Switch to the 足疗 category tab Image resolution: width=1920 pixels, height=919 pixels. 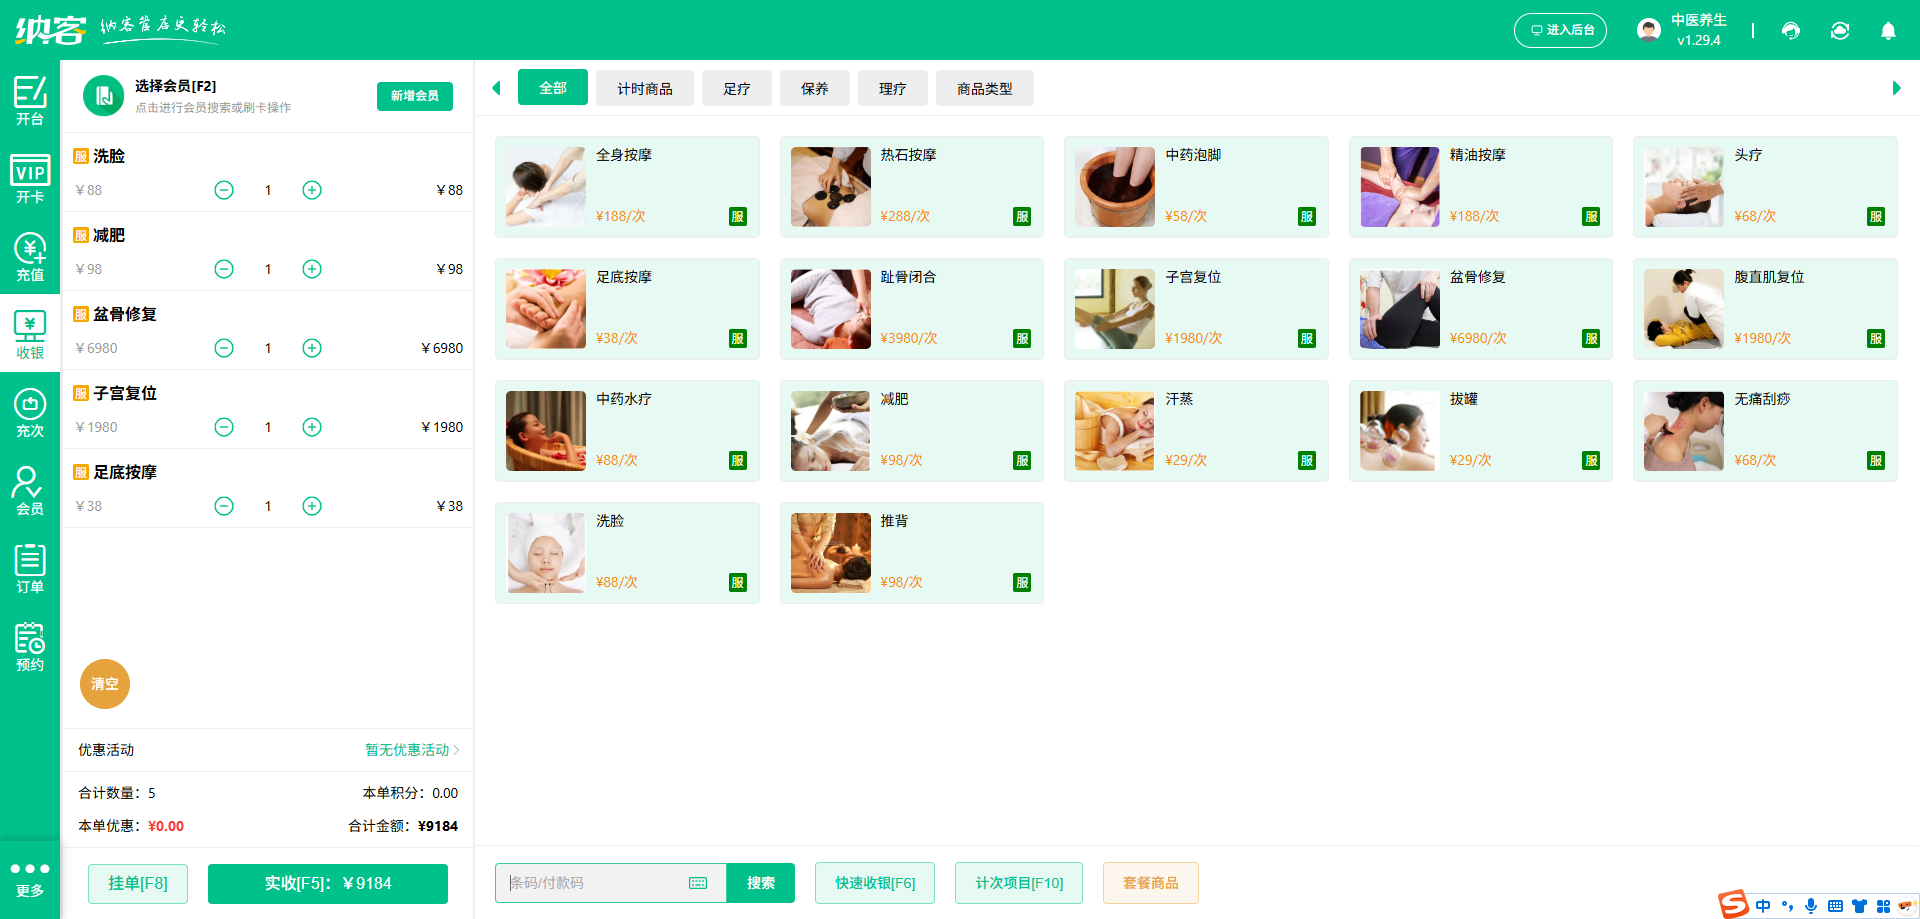point(737,89)
